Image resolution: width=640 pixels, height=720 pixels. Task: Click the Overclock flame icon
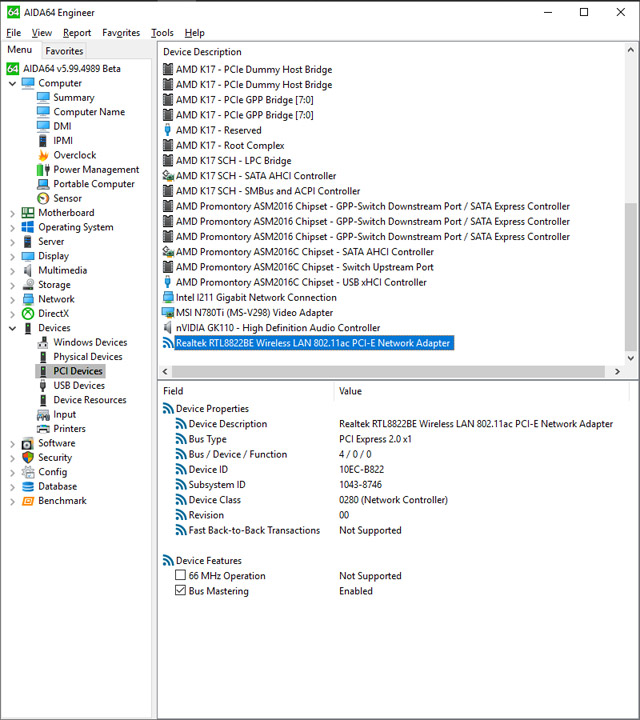click(43, 155)
